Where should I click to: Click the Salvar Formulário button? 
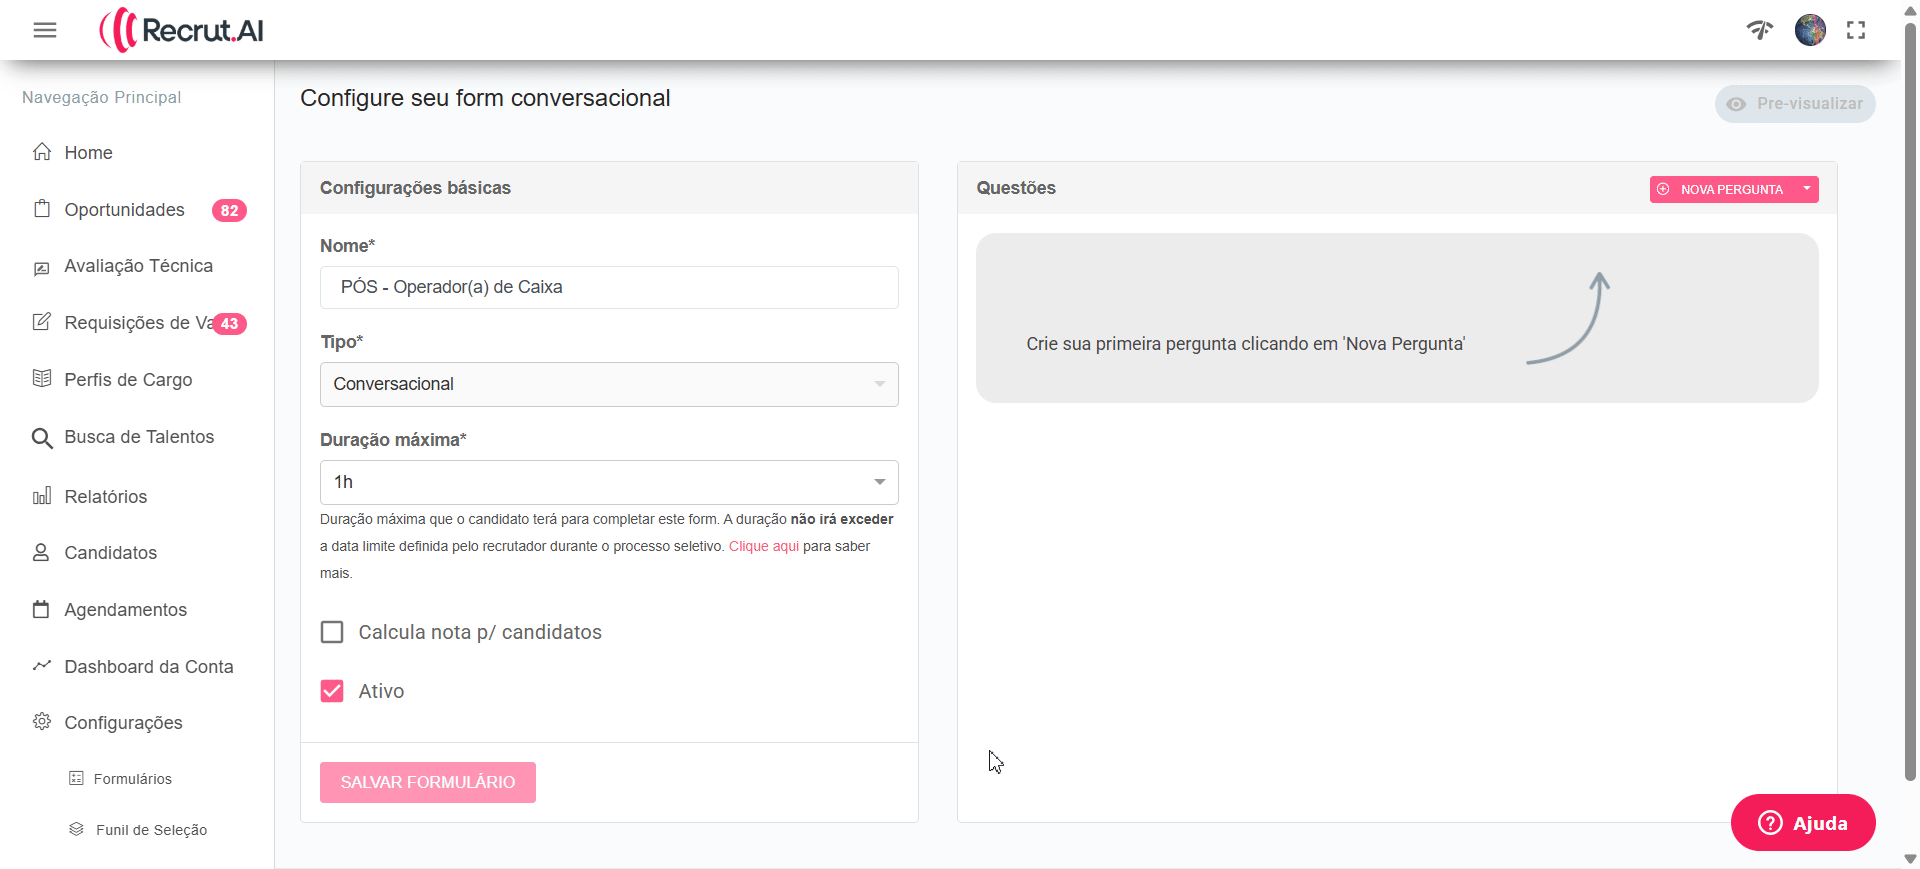(x=428, y=782)
